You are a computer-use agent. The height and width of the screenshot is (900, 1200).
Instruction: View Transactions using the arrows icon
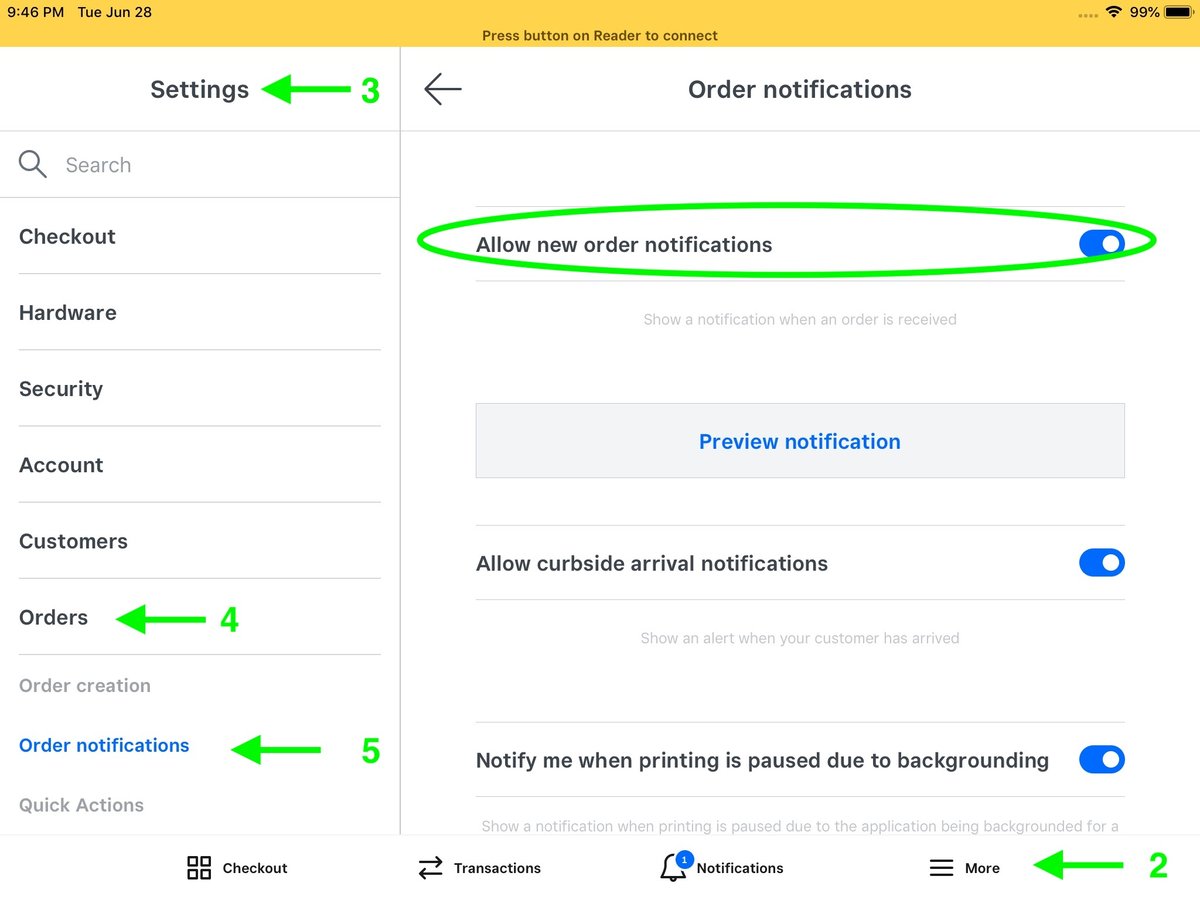coord(478,868)
